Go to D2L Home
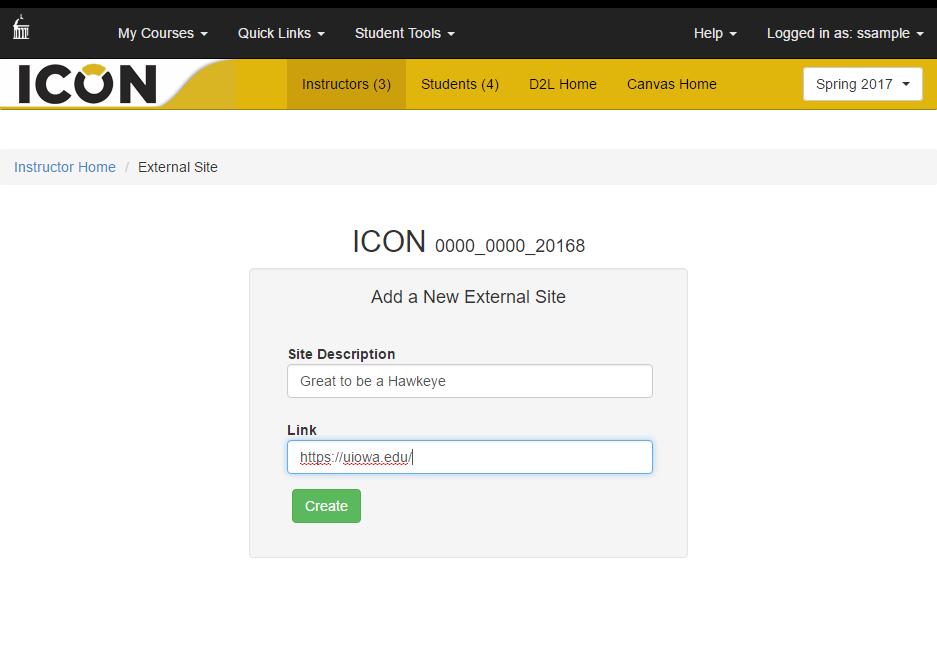The height and width of the screenshot is (660, 937). [x=563, y=84]
